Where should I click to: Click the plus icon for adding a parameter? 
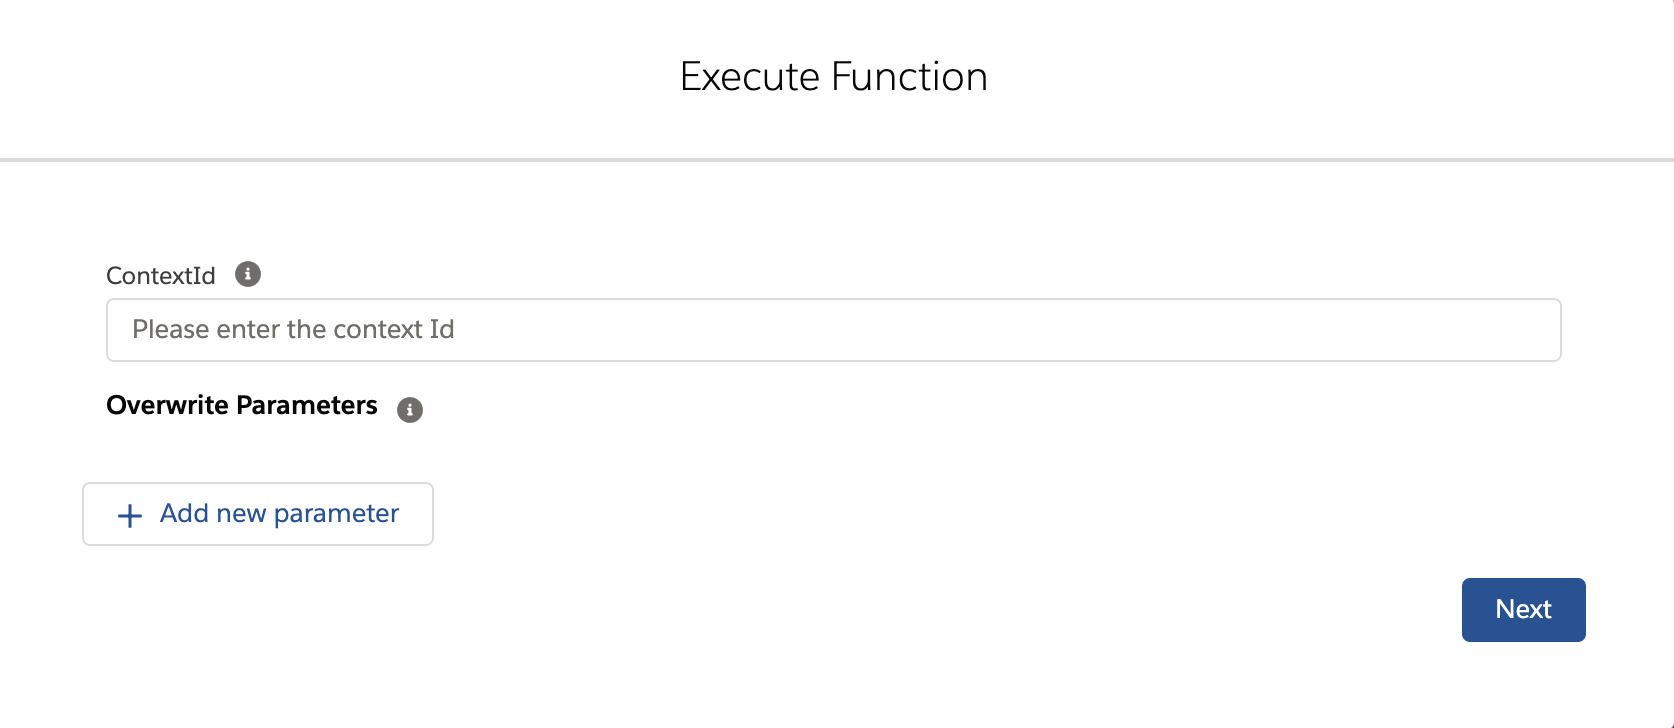(x=130, y=515)
